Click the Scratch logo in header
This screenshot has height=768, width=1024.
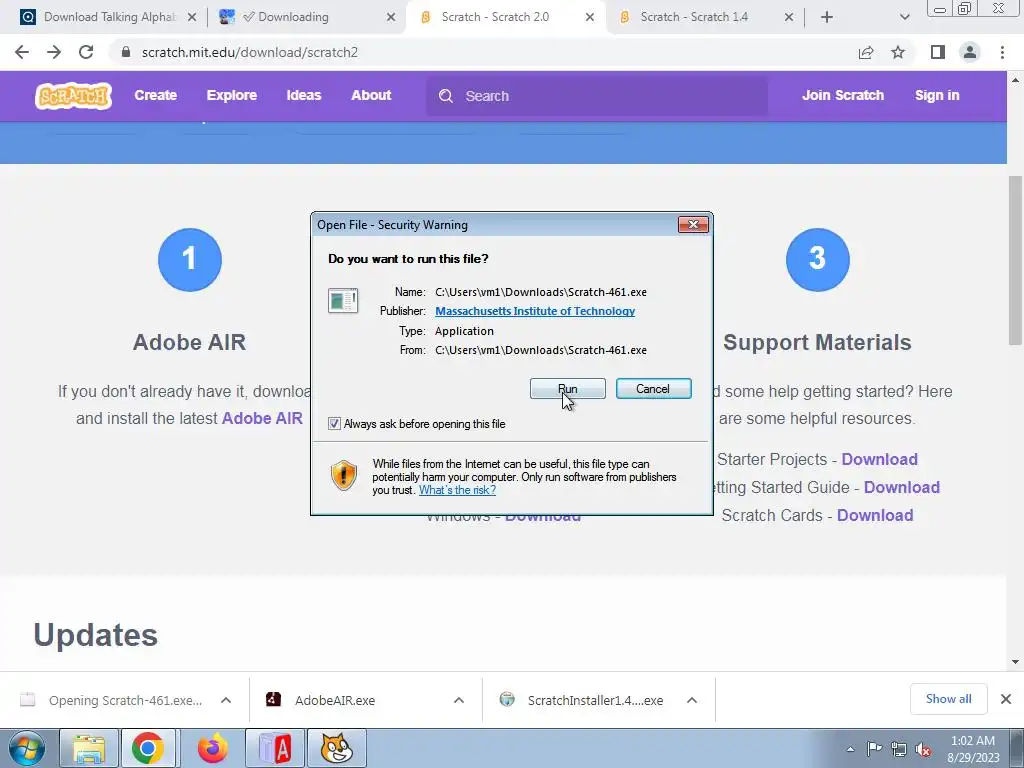pyautogui.click(x=73, y=96)
